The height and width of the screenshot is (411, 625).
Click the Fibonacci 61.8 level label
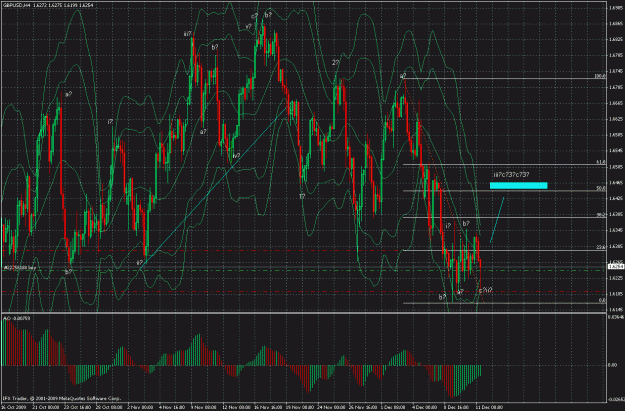coord(601,162)
